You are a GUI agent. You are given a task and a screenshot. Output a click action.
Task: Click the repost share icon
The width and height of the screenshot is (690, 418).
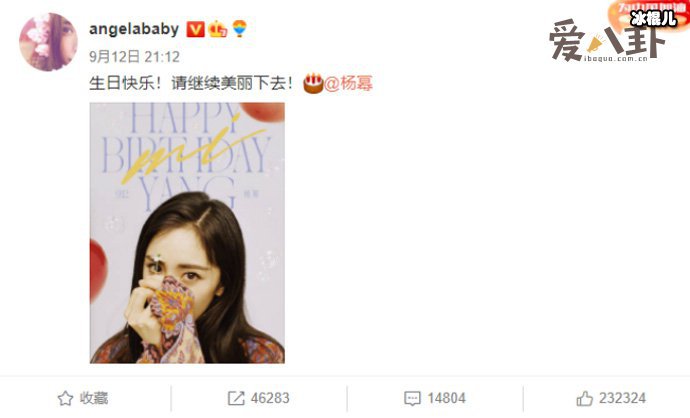point(236,398)
